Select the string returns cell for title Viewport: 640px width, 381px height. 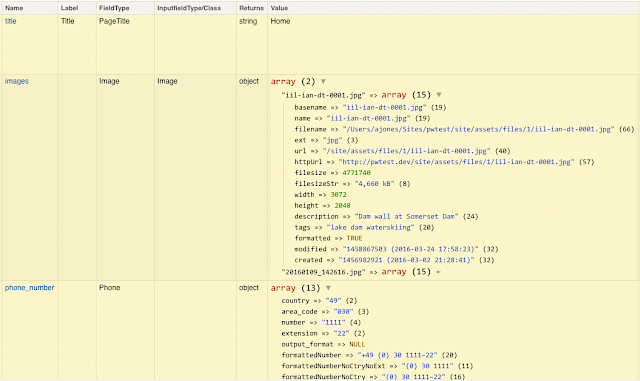(x=248, y=21)
